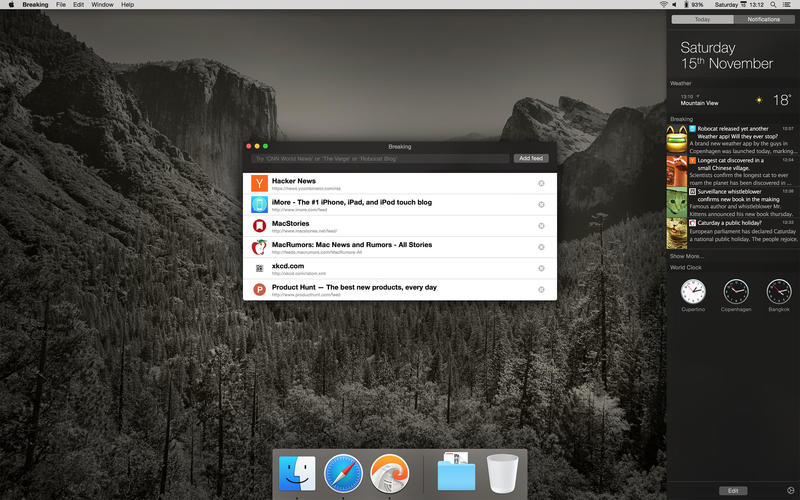Click Edit in Notification Center
The height and width of the screenshot is (500, 800).
point(732,490)
